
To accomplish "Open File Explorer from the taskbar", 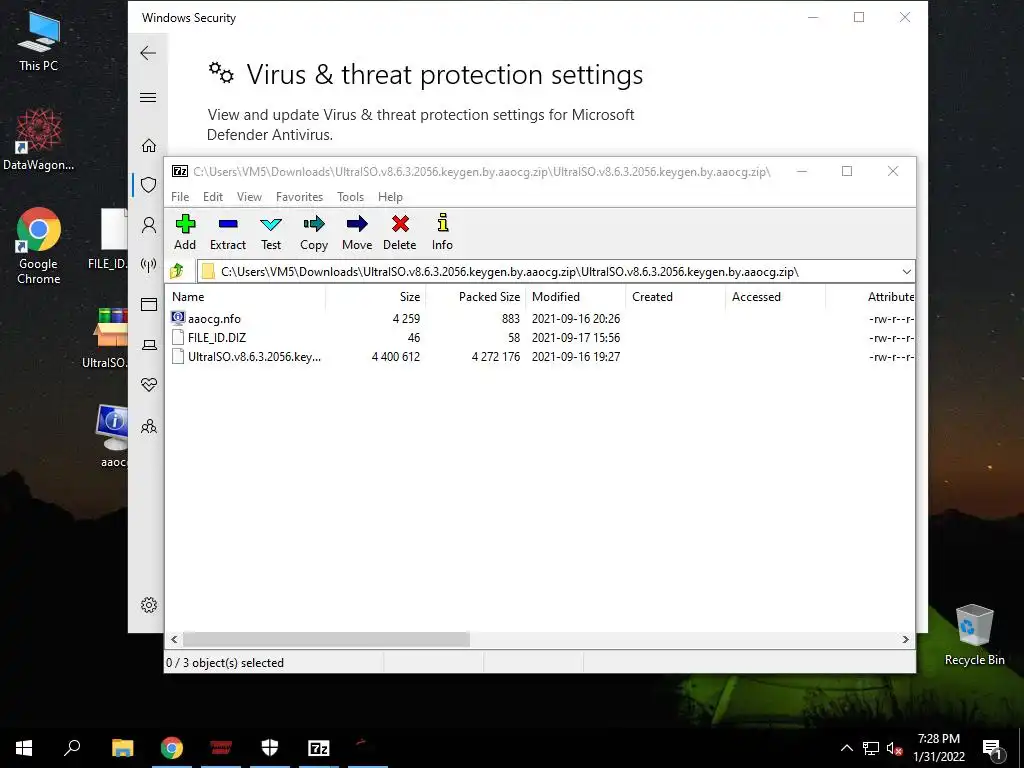I will point(122,748).
